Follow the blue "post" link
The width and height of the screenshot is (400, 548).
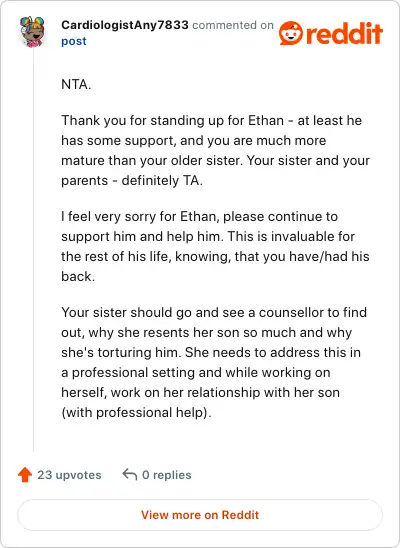(x=74, y=41)
